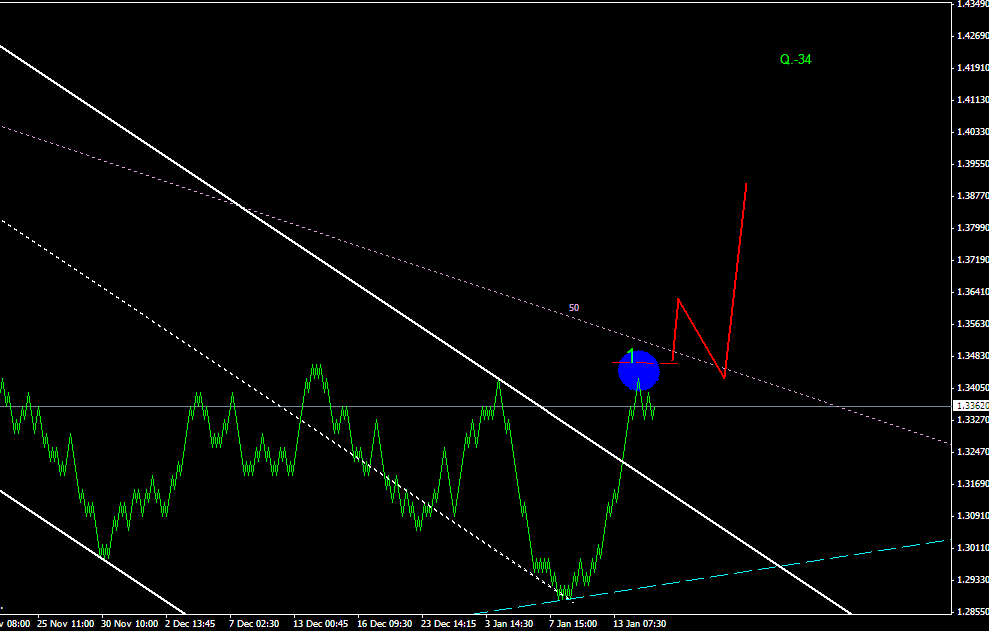Click price axis value 1.40330
The image size is (989, 631).
pos(972,131)
